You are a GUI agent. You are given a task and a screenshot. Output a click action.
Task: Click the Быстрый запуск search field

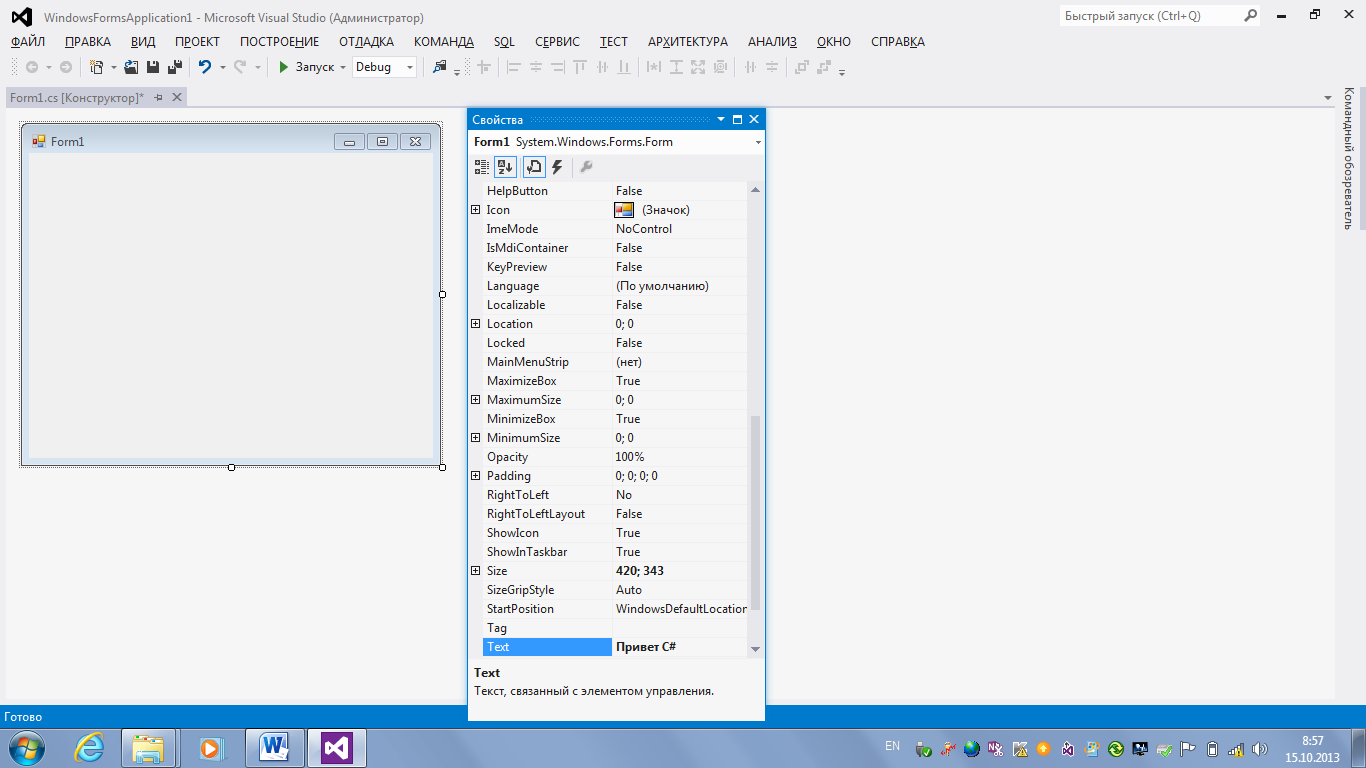1159,16
